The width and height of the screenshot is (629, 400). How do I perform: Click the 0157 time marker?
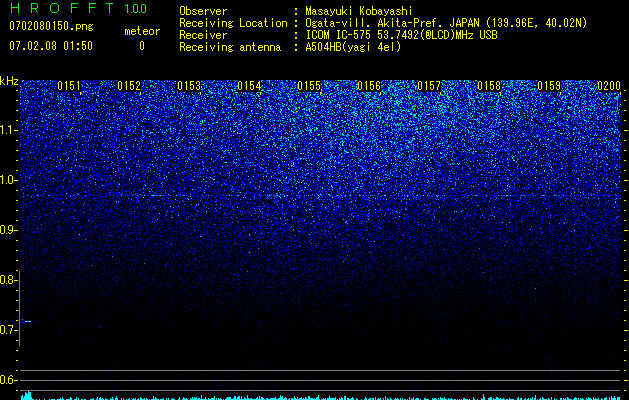tap(429, 86)
